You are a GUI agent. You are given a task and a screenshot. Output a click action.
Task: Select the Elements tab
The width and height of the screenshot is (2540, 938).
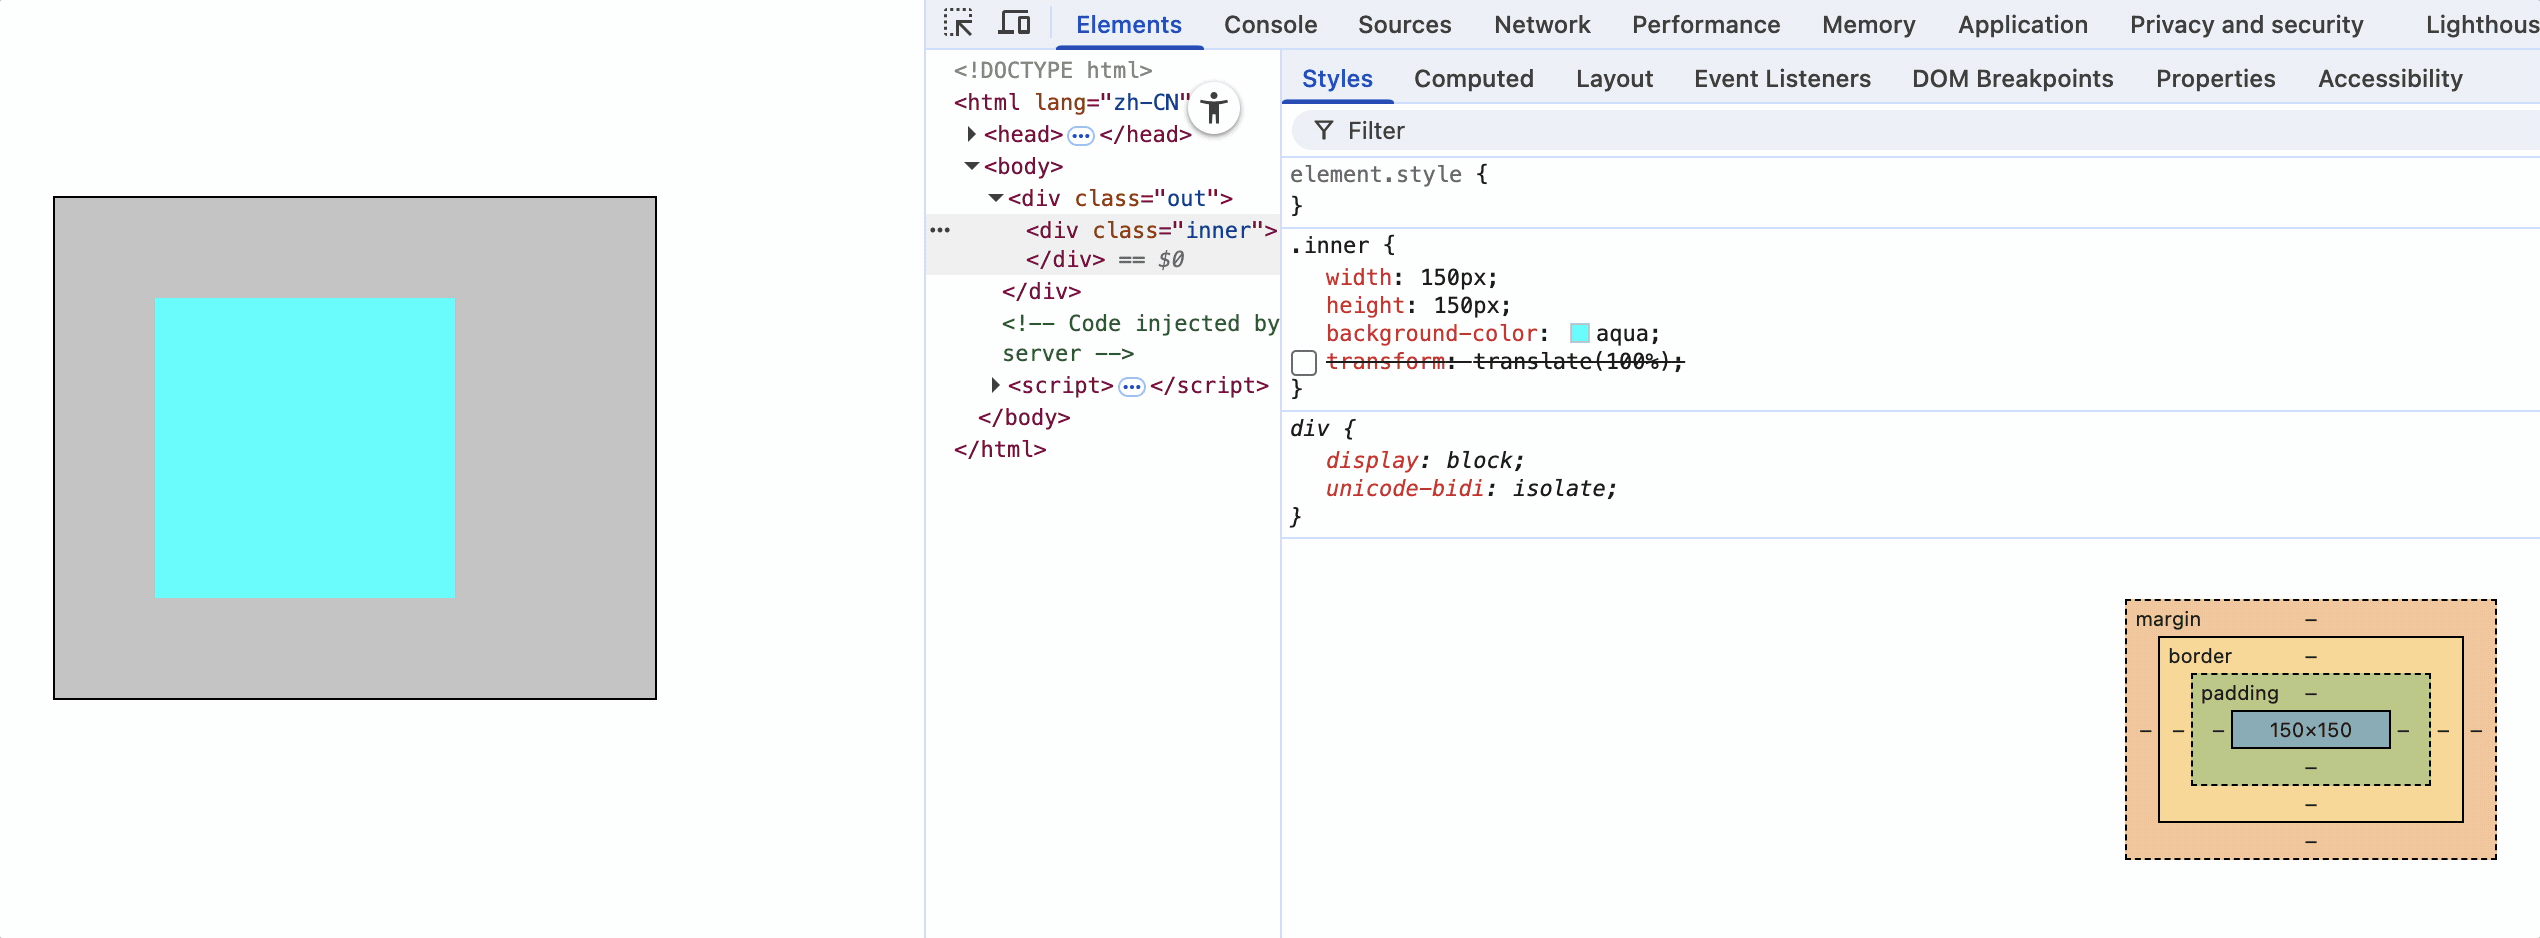click(1129, 25)
